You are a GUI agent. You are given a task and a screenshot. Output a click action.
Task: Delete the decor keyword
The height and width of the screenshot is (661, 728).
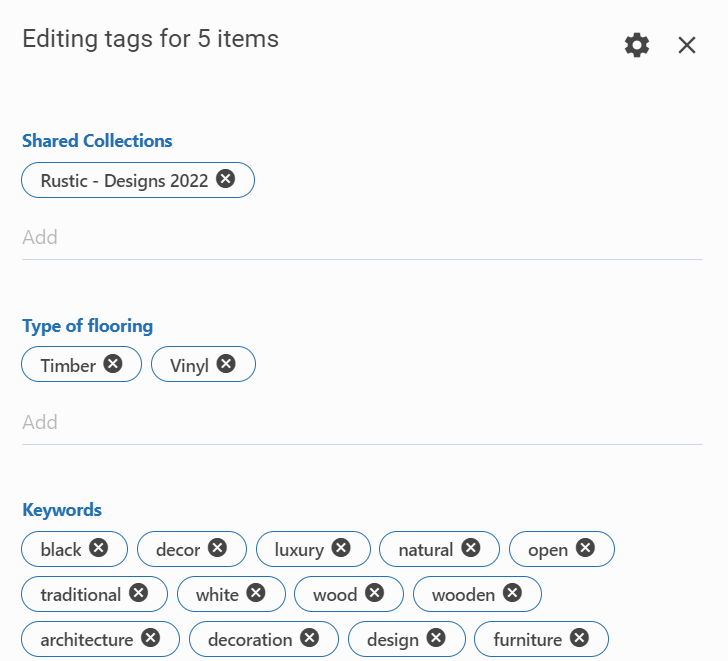point(217,548)
